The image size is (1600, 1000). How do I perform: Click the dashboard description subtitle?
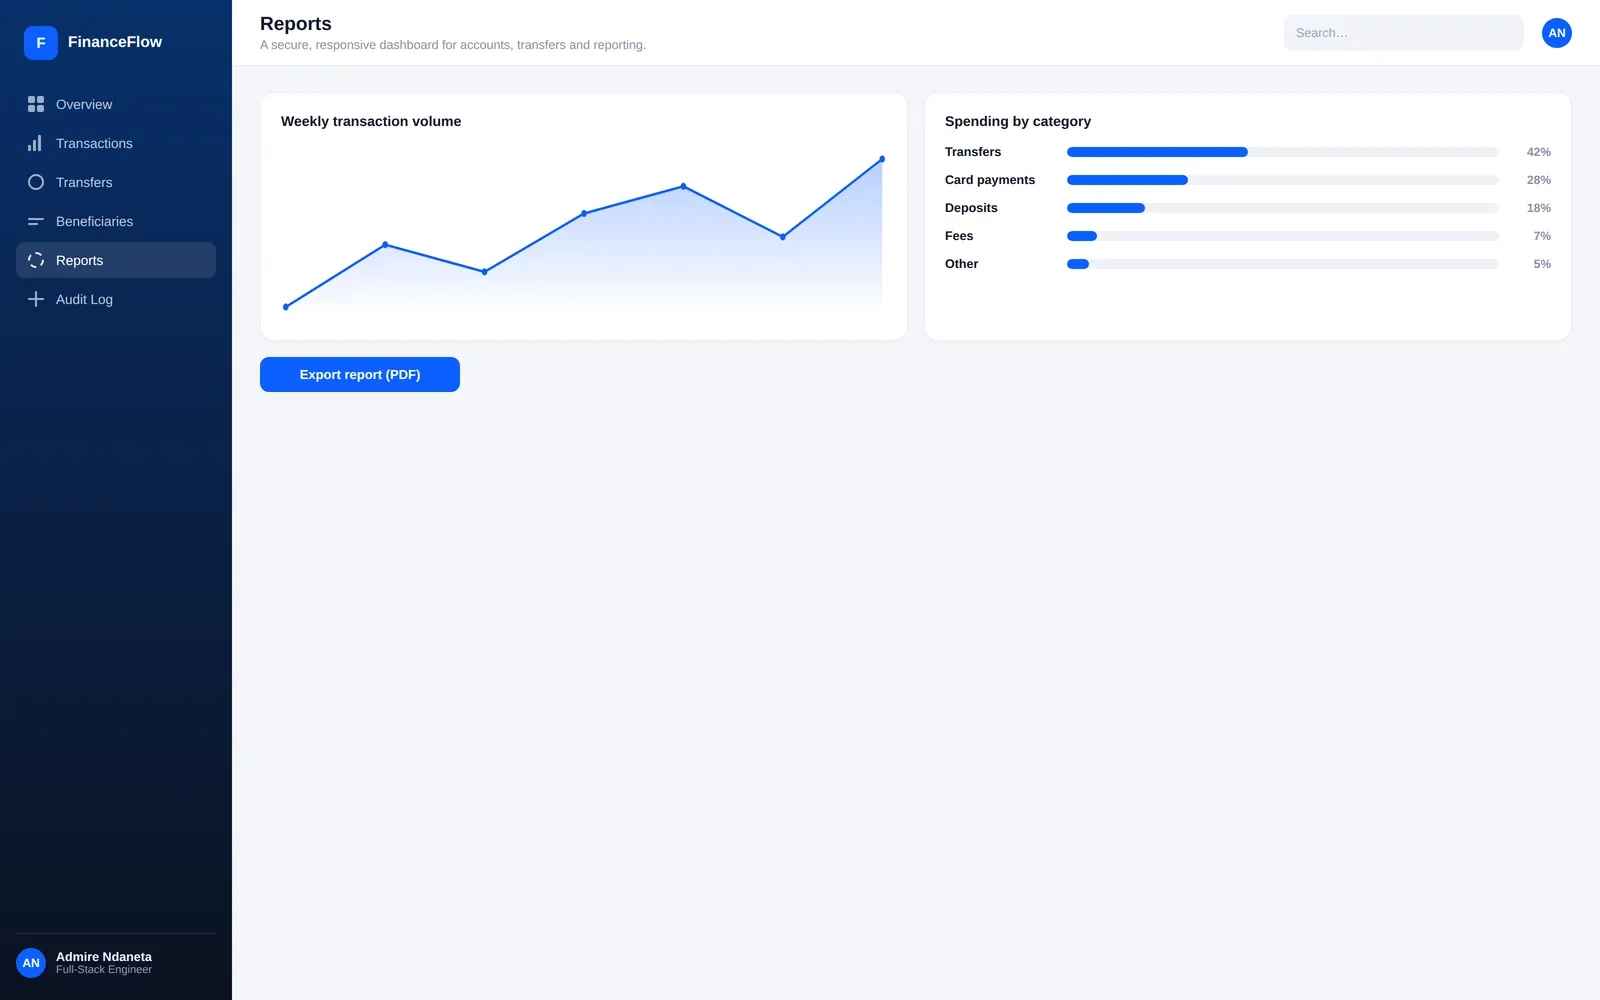[453, 45]
